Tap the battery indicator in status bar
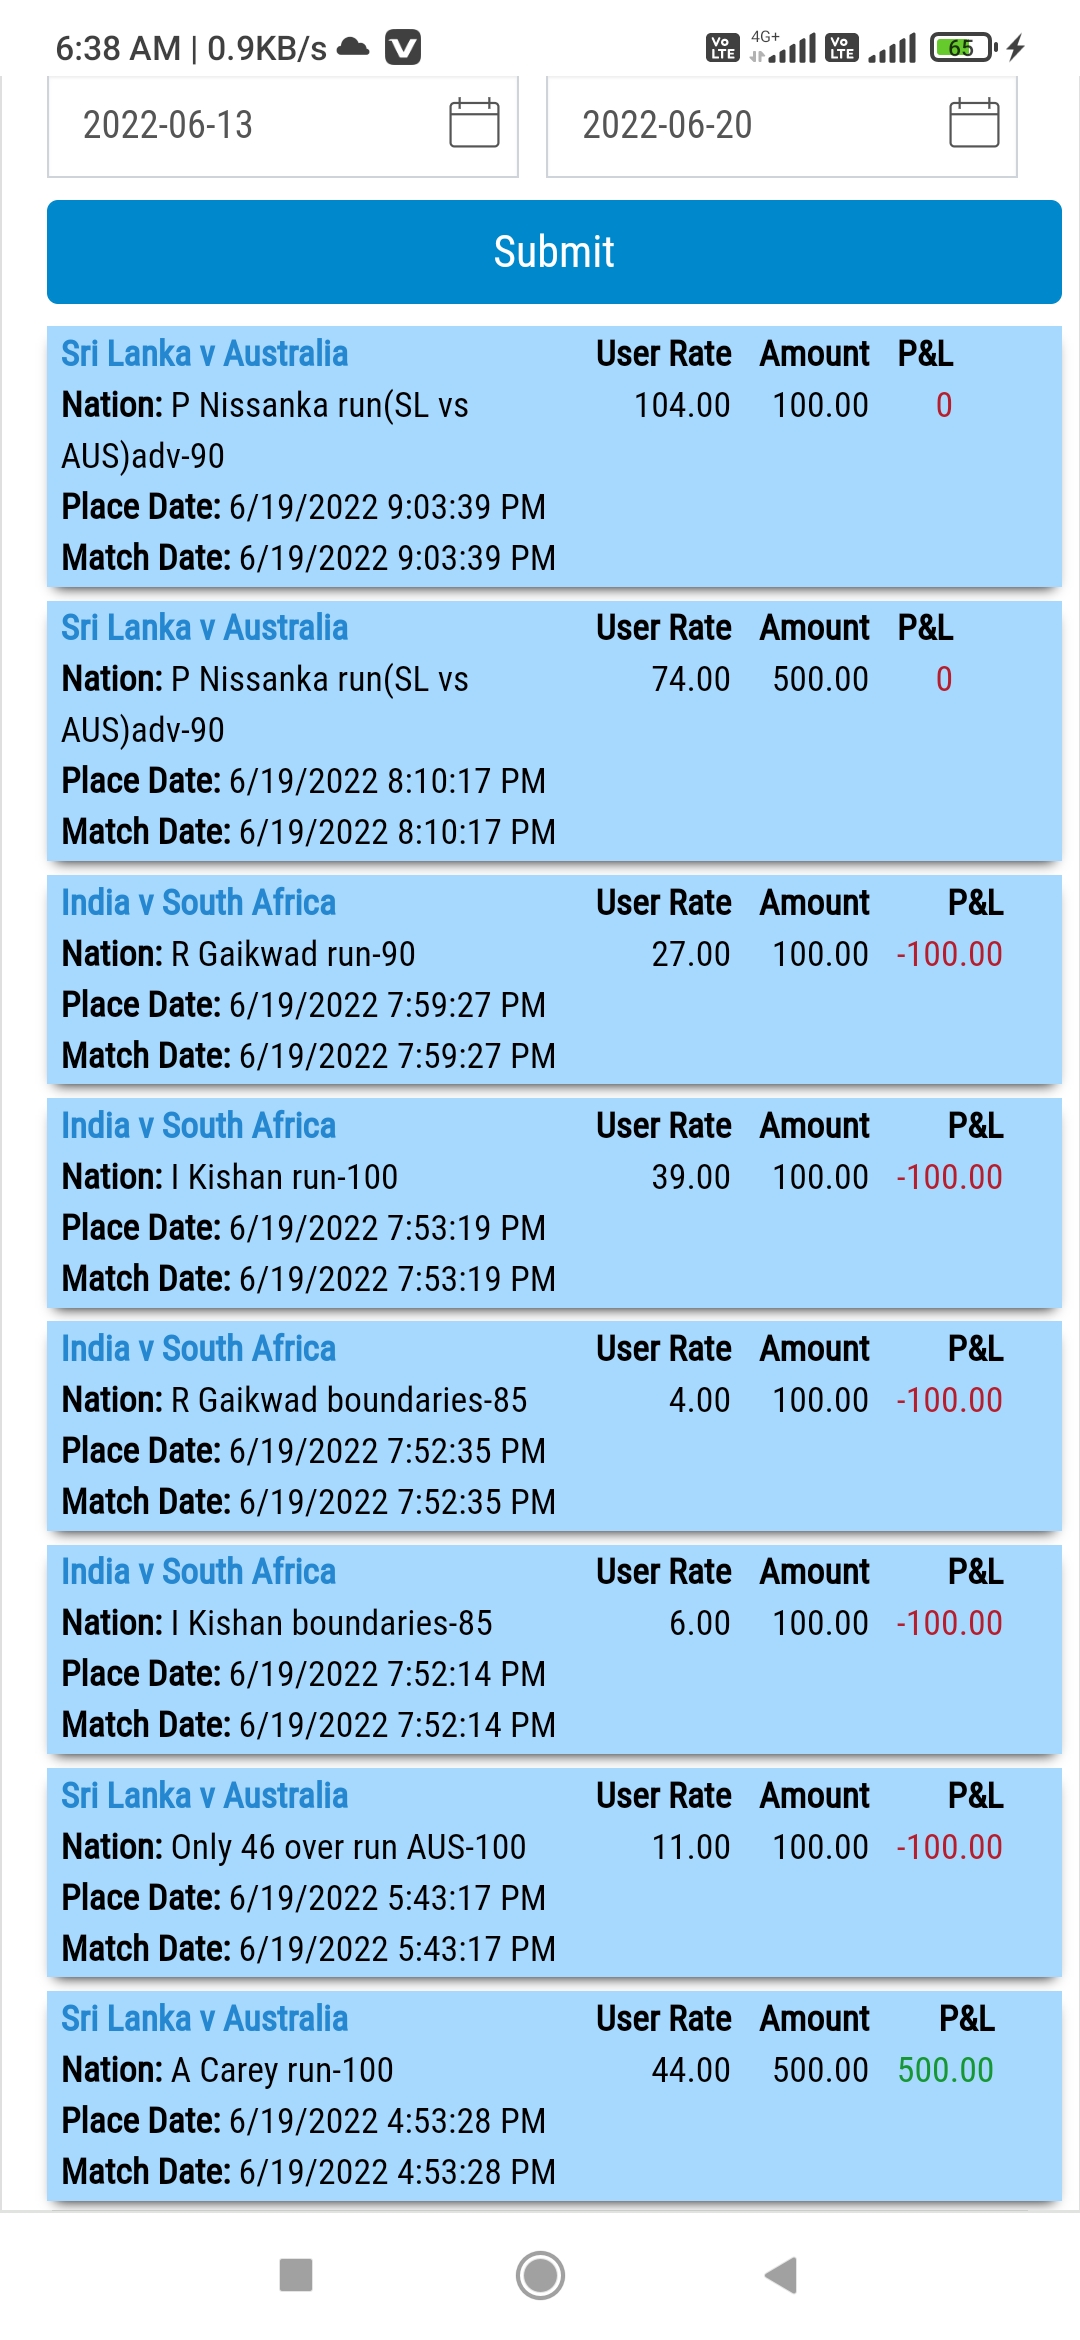 tap(962, 47)
